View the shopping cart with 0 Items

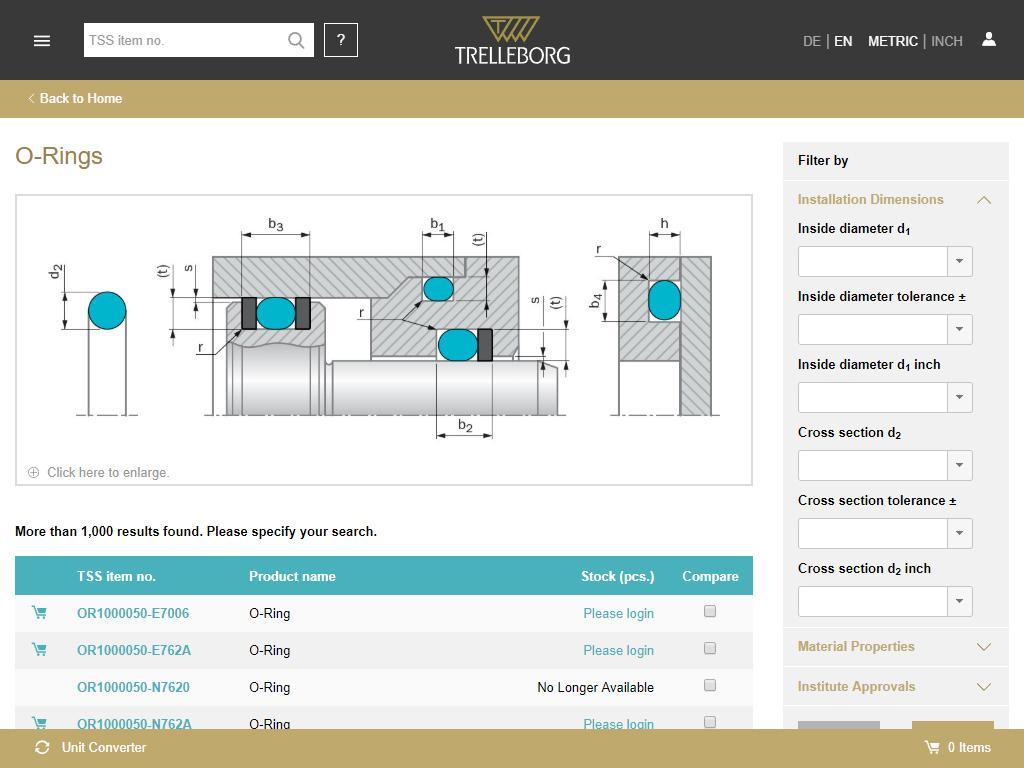coord(957,748)
